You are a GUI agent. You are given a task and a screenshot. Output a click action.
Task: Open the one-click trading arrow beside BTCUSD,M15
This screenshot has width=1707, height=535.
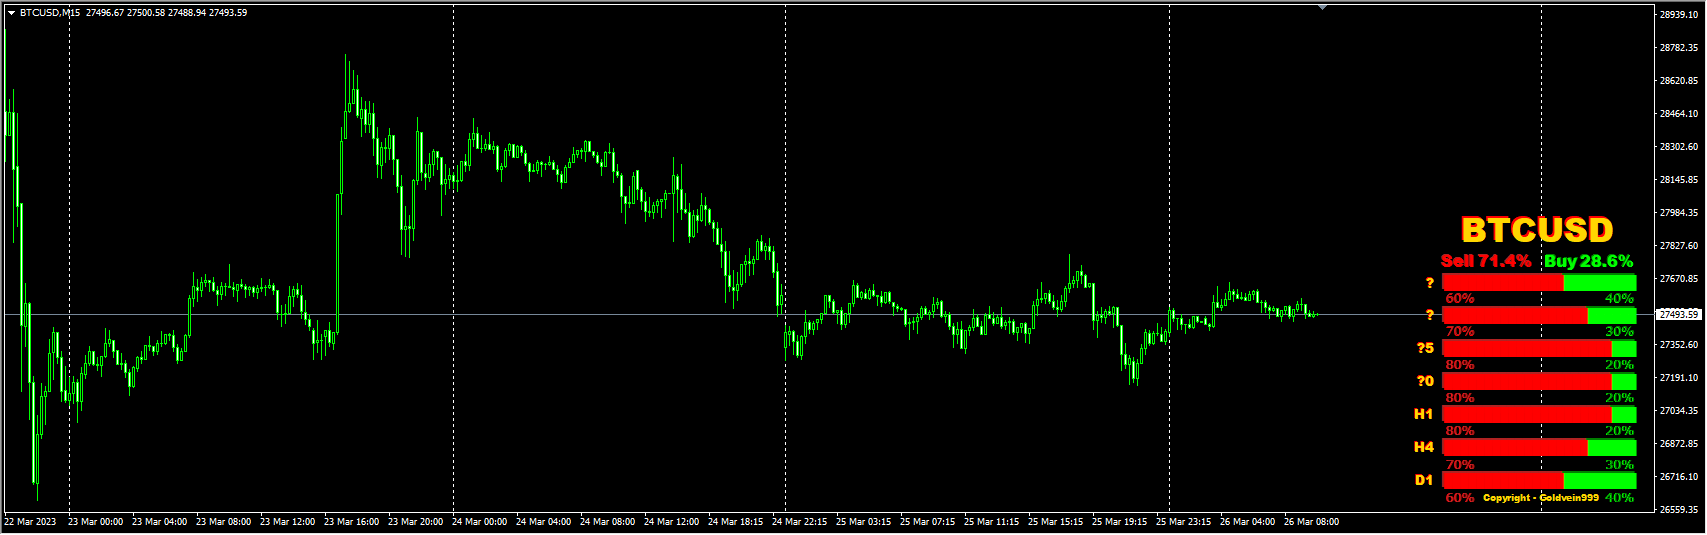pyautogui.click(x=11, y=13)
